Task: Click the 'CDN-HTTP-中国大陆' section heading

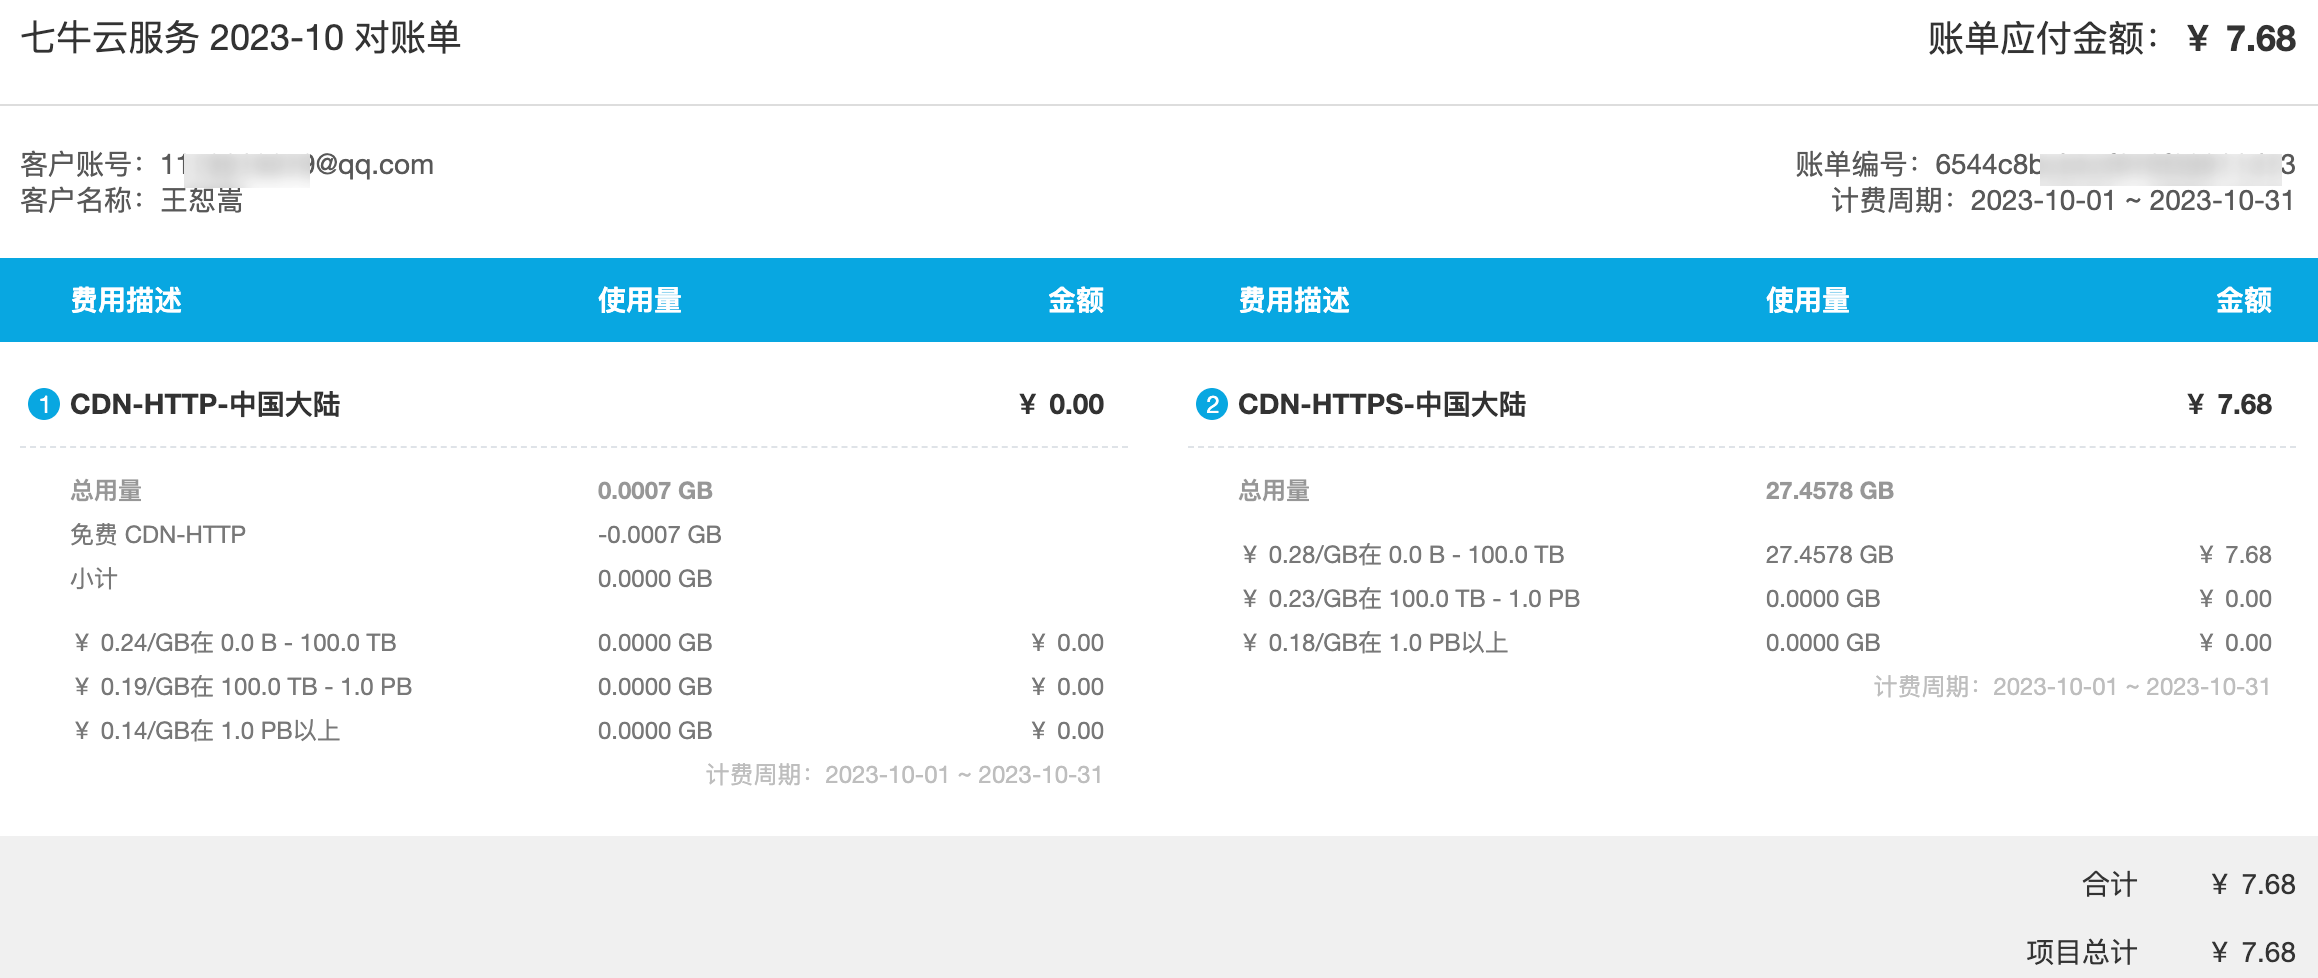Action: pyautogui.click(x=205, y=404)
